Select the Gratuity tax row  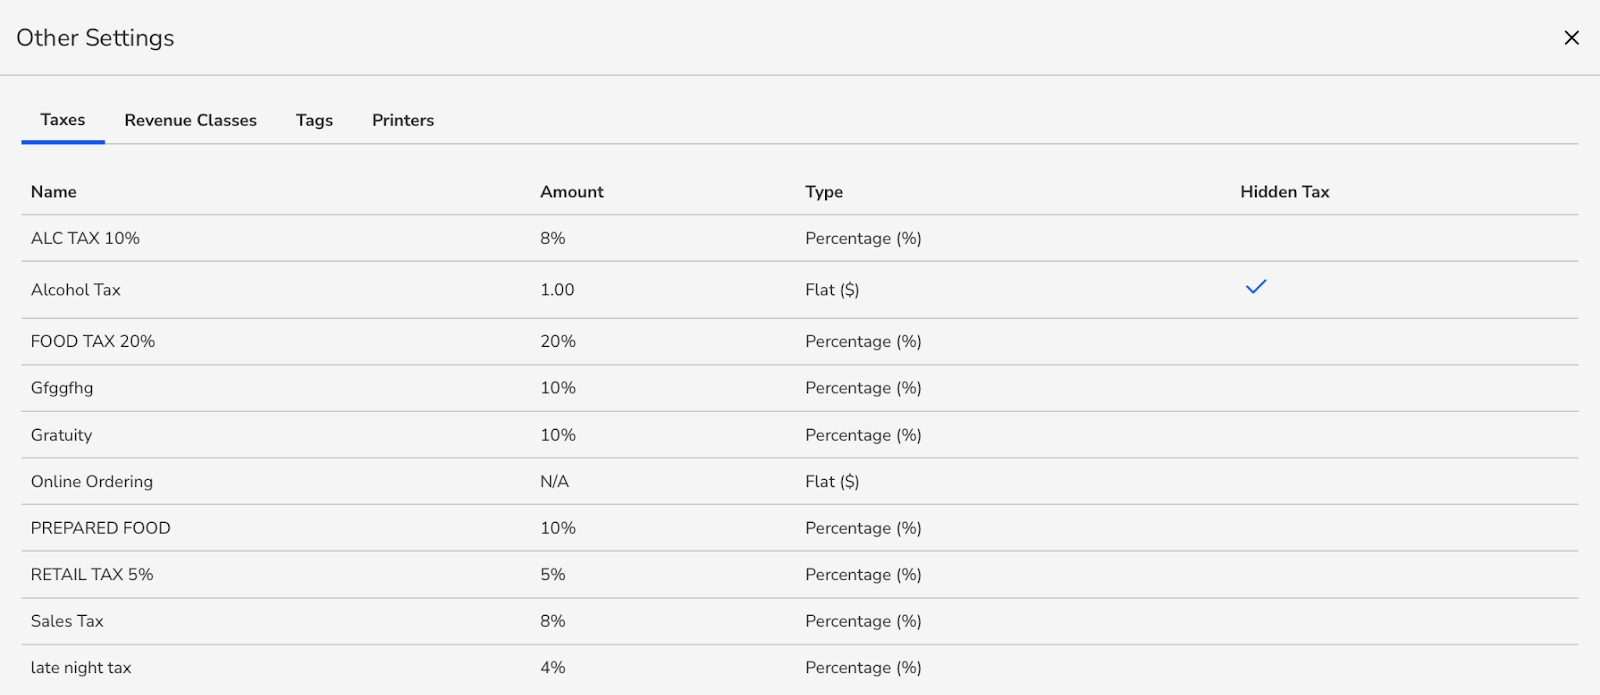[x=61, y=435]
